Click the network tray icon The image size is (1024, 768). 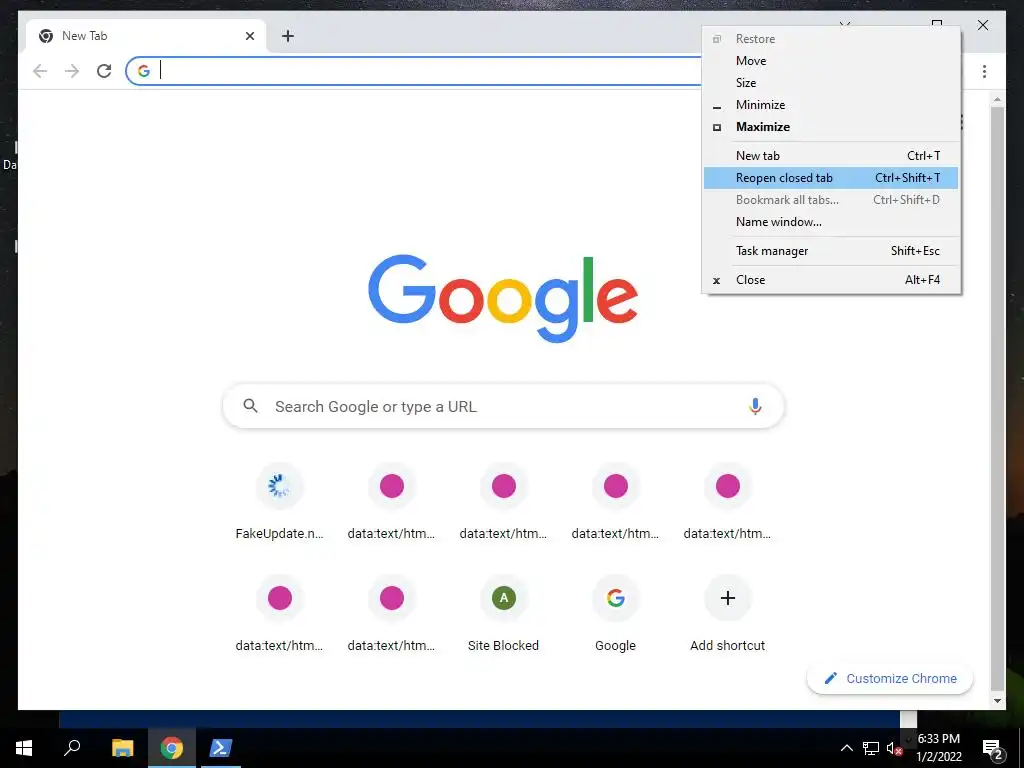[871, 748]
